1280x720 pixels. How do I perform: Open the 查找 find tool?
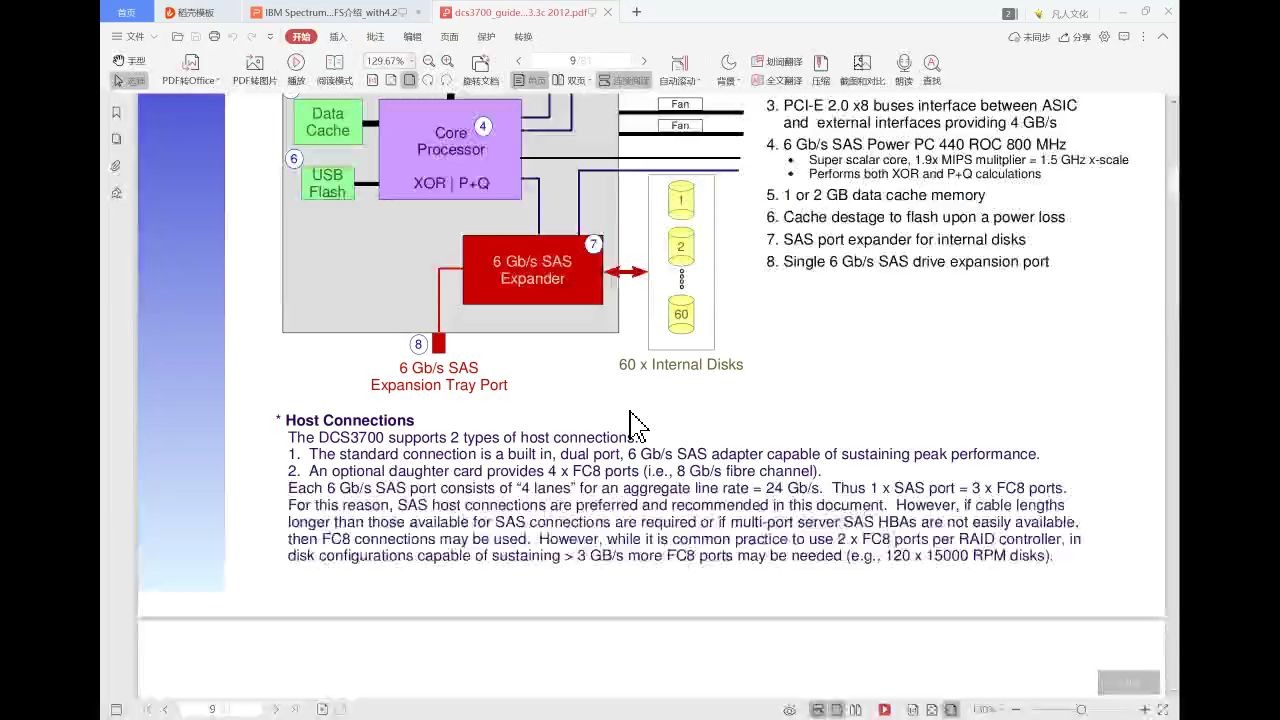[932, 71]
